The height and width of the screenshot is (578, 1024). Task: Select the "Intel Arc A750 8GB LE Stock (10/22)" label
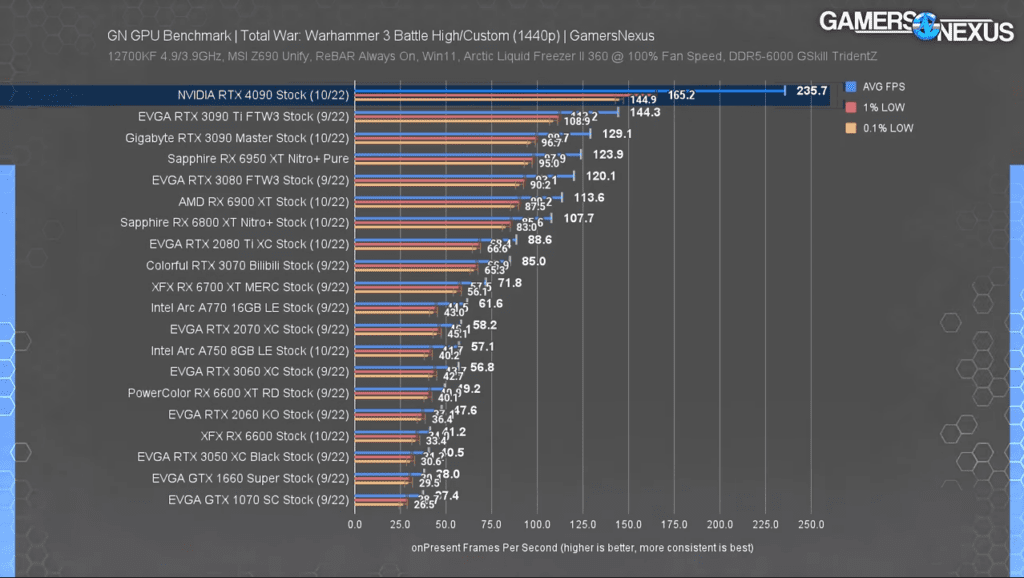(x=250, y=351)
